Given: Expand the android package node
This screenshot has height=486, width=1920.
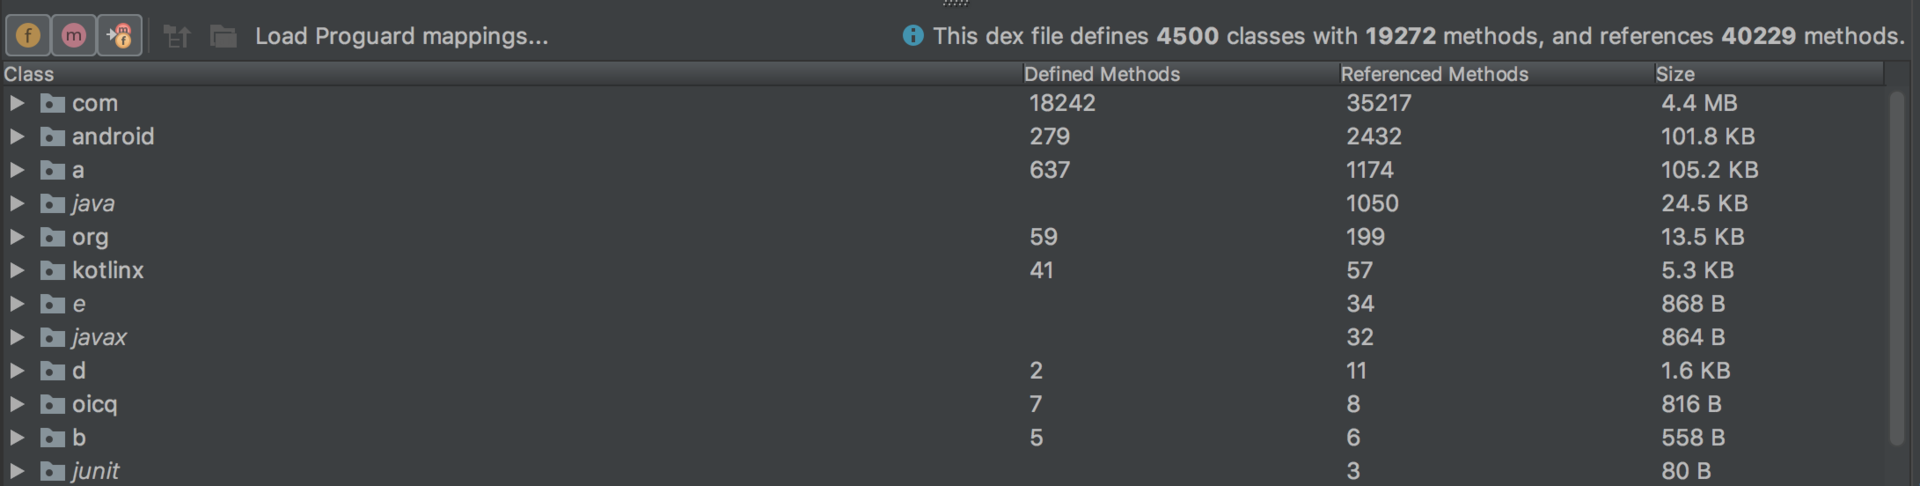Looking at the screenshot, I should [x=17, y=136].
